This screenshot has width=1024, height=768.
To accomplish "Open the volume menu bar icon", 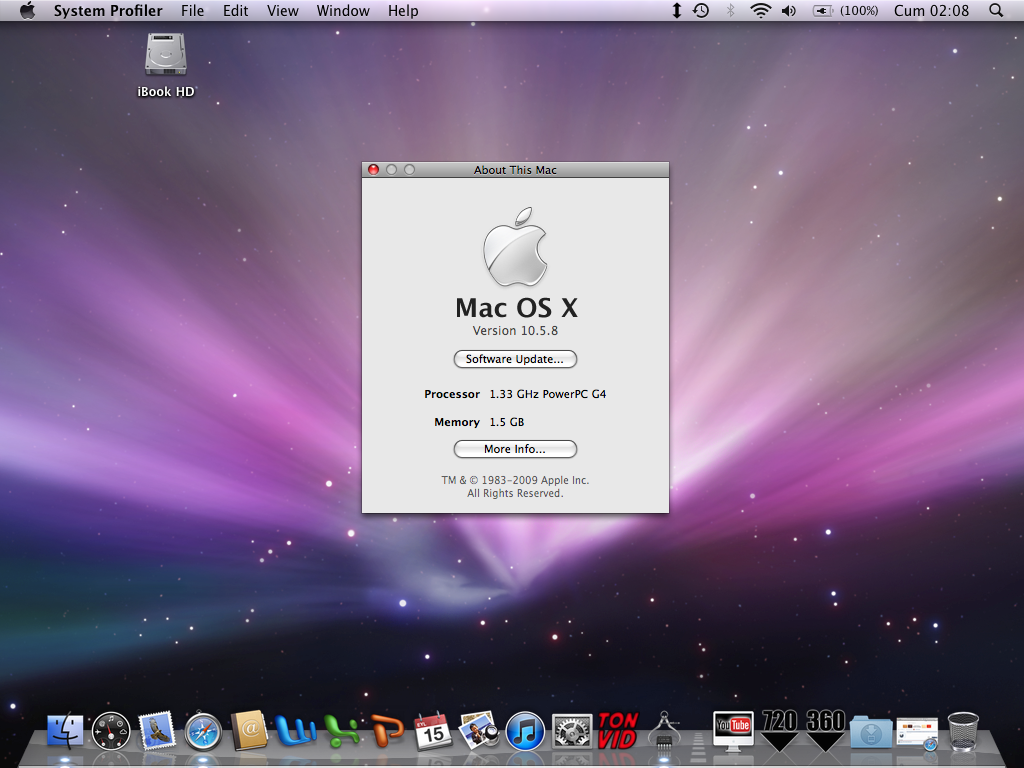I will [x=789, y=10].
